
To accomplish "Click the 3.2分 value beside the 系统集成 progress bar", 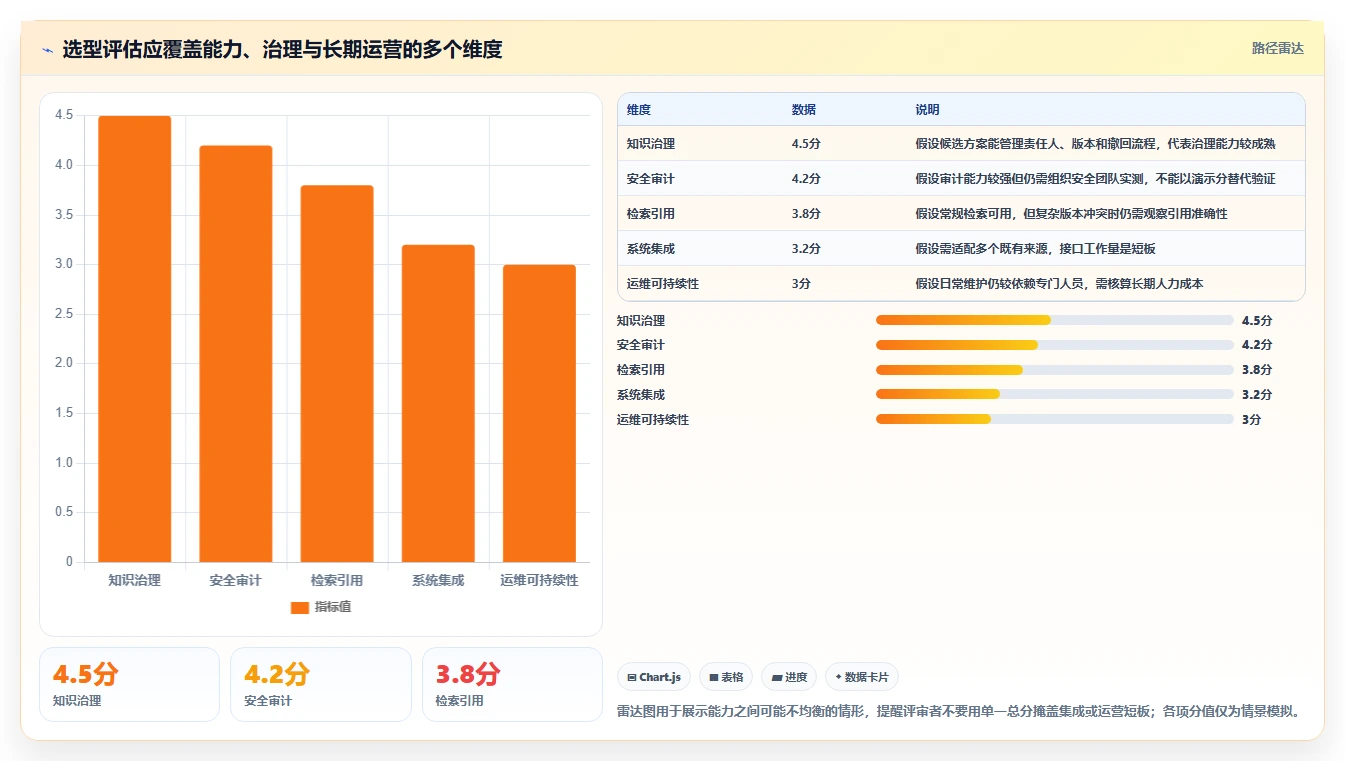I will (1257, 395).
